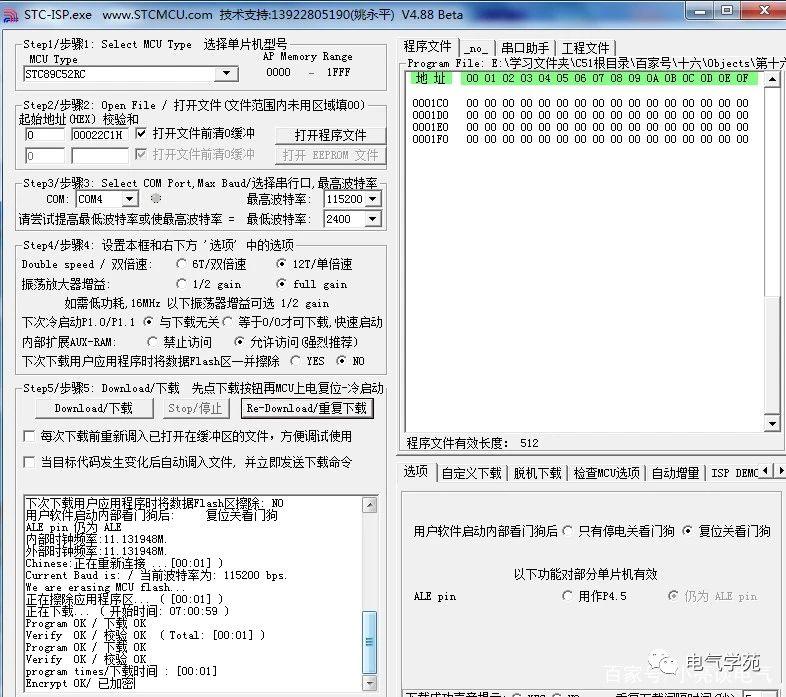Select 12T/单倍速 radio option
Screen dimensions: 786x697
tap(281, 264)
